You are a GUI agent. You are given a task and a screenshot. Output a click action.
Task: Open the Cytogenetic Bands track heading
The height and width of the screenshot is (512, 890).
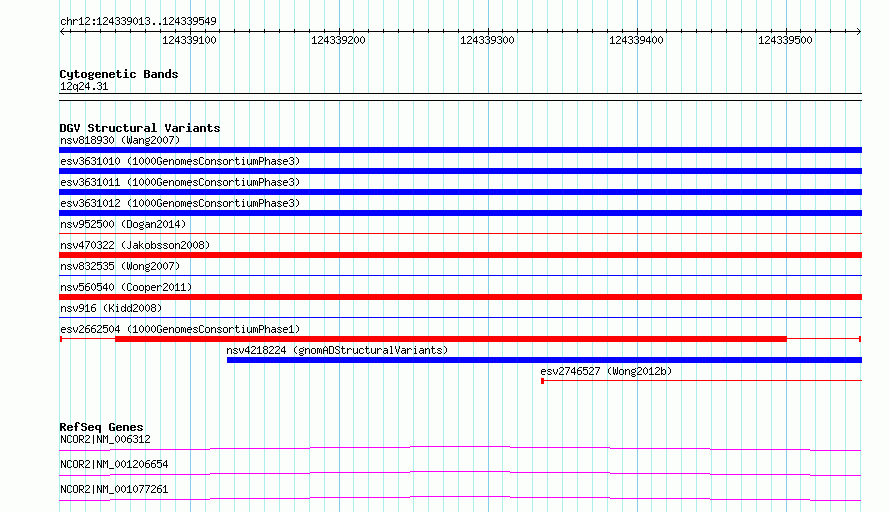(x=119, y=74)
